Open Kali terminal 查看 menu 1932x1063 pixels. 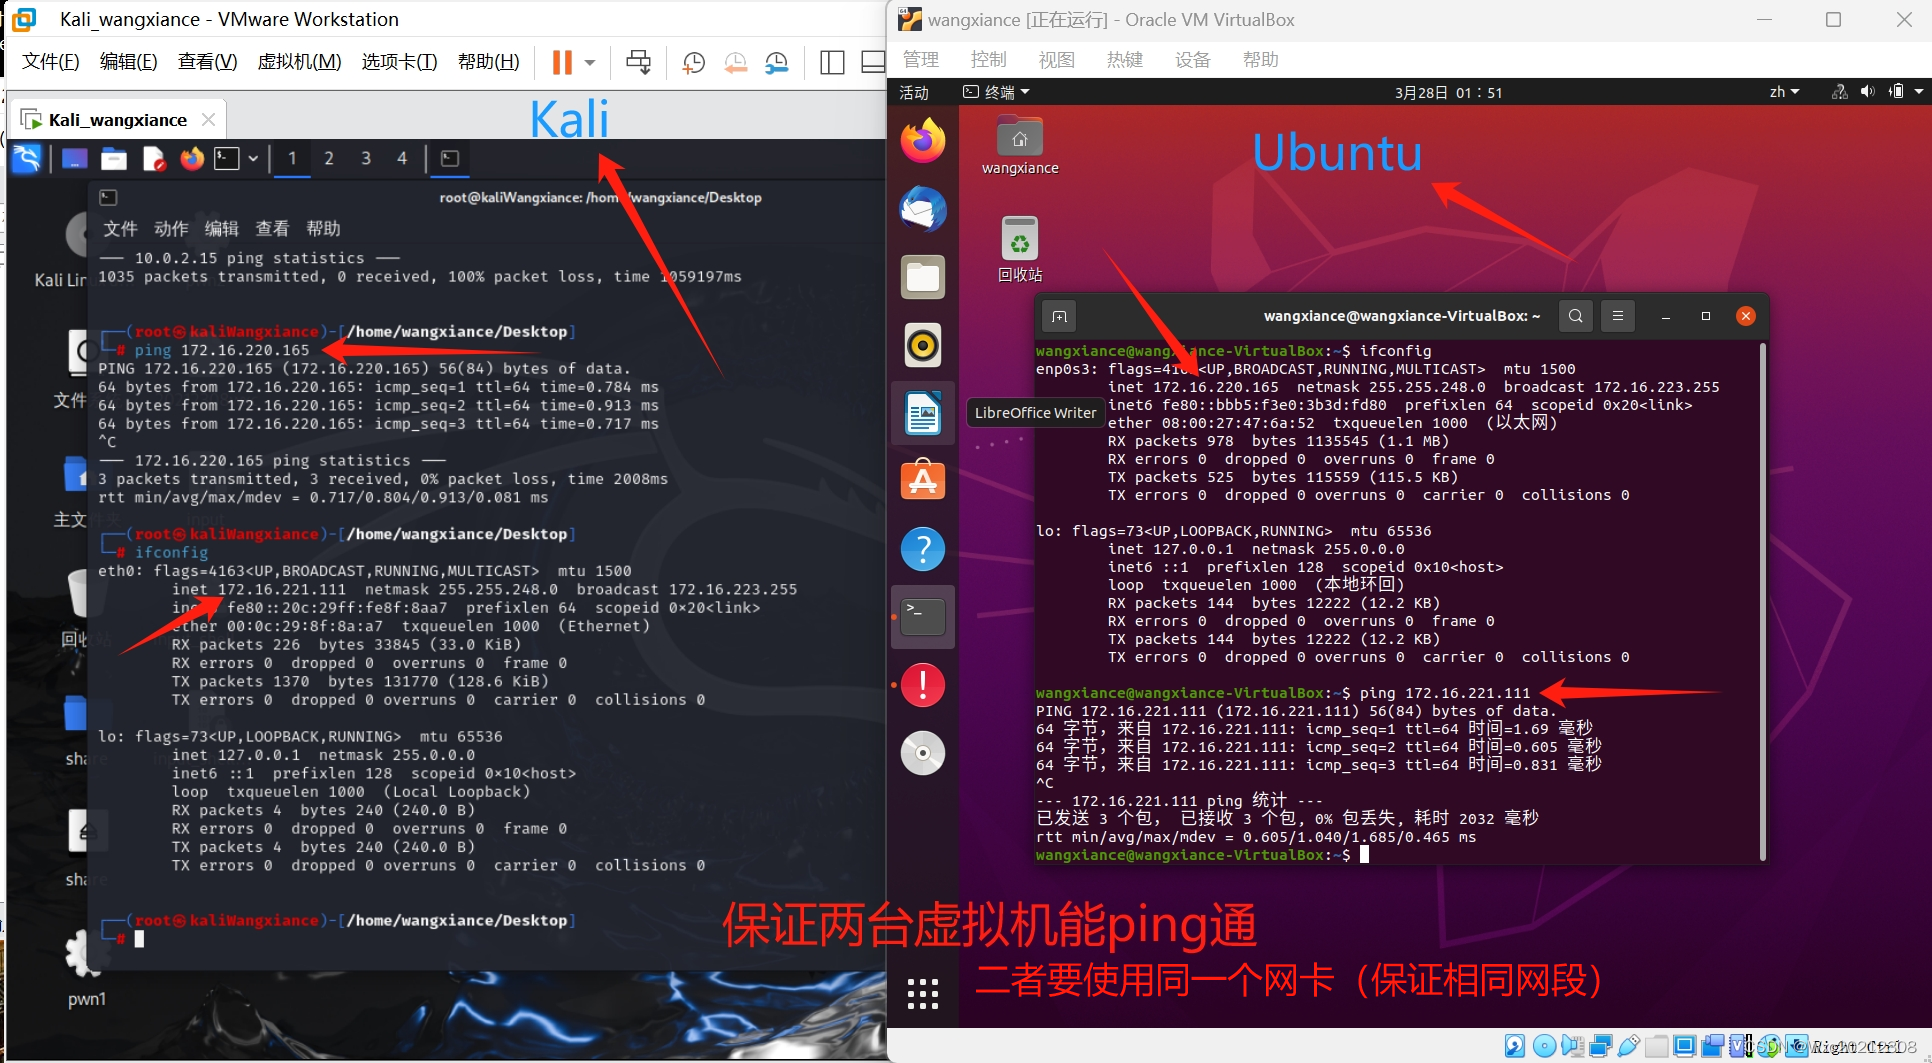(272, 229)
